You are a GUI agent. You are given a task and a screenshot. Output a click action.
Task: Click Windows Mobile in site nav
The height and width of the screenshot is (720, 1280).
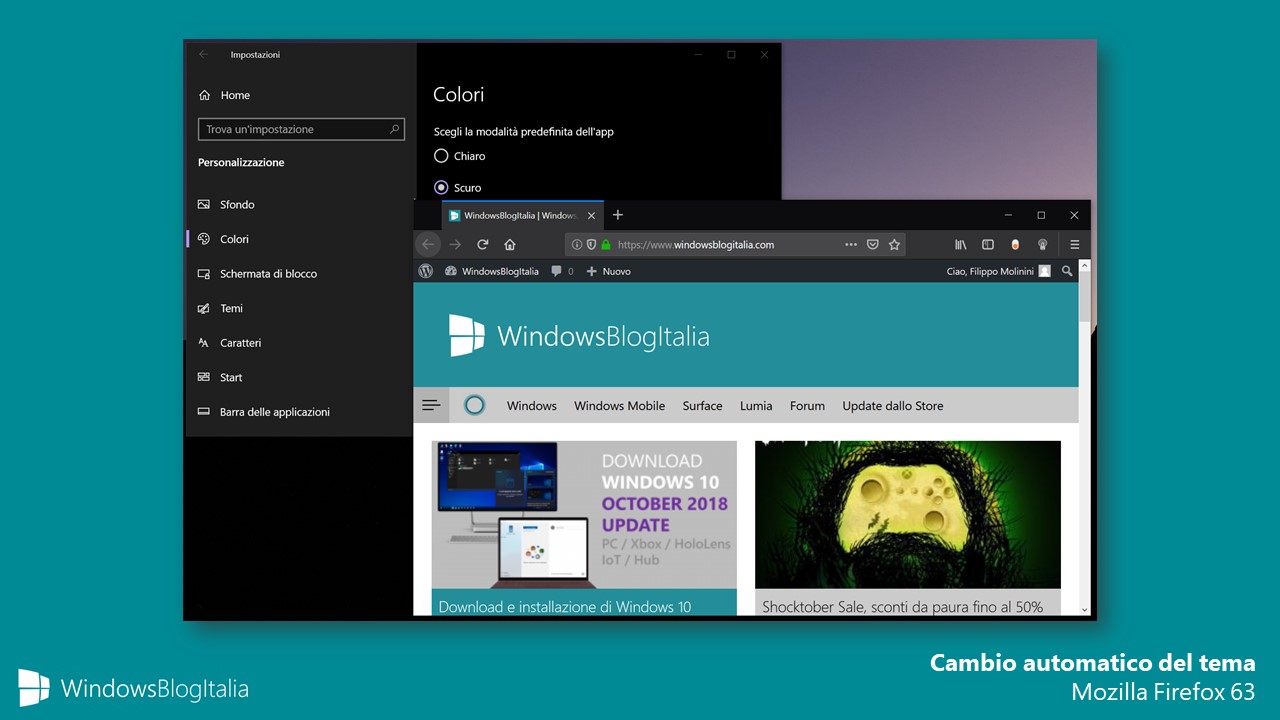click(619, 406)
